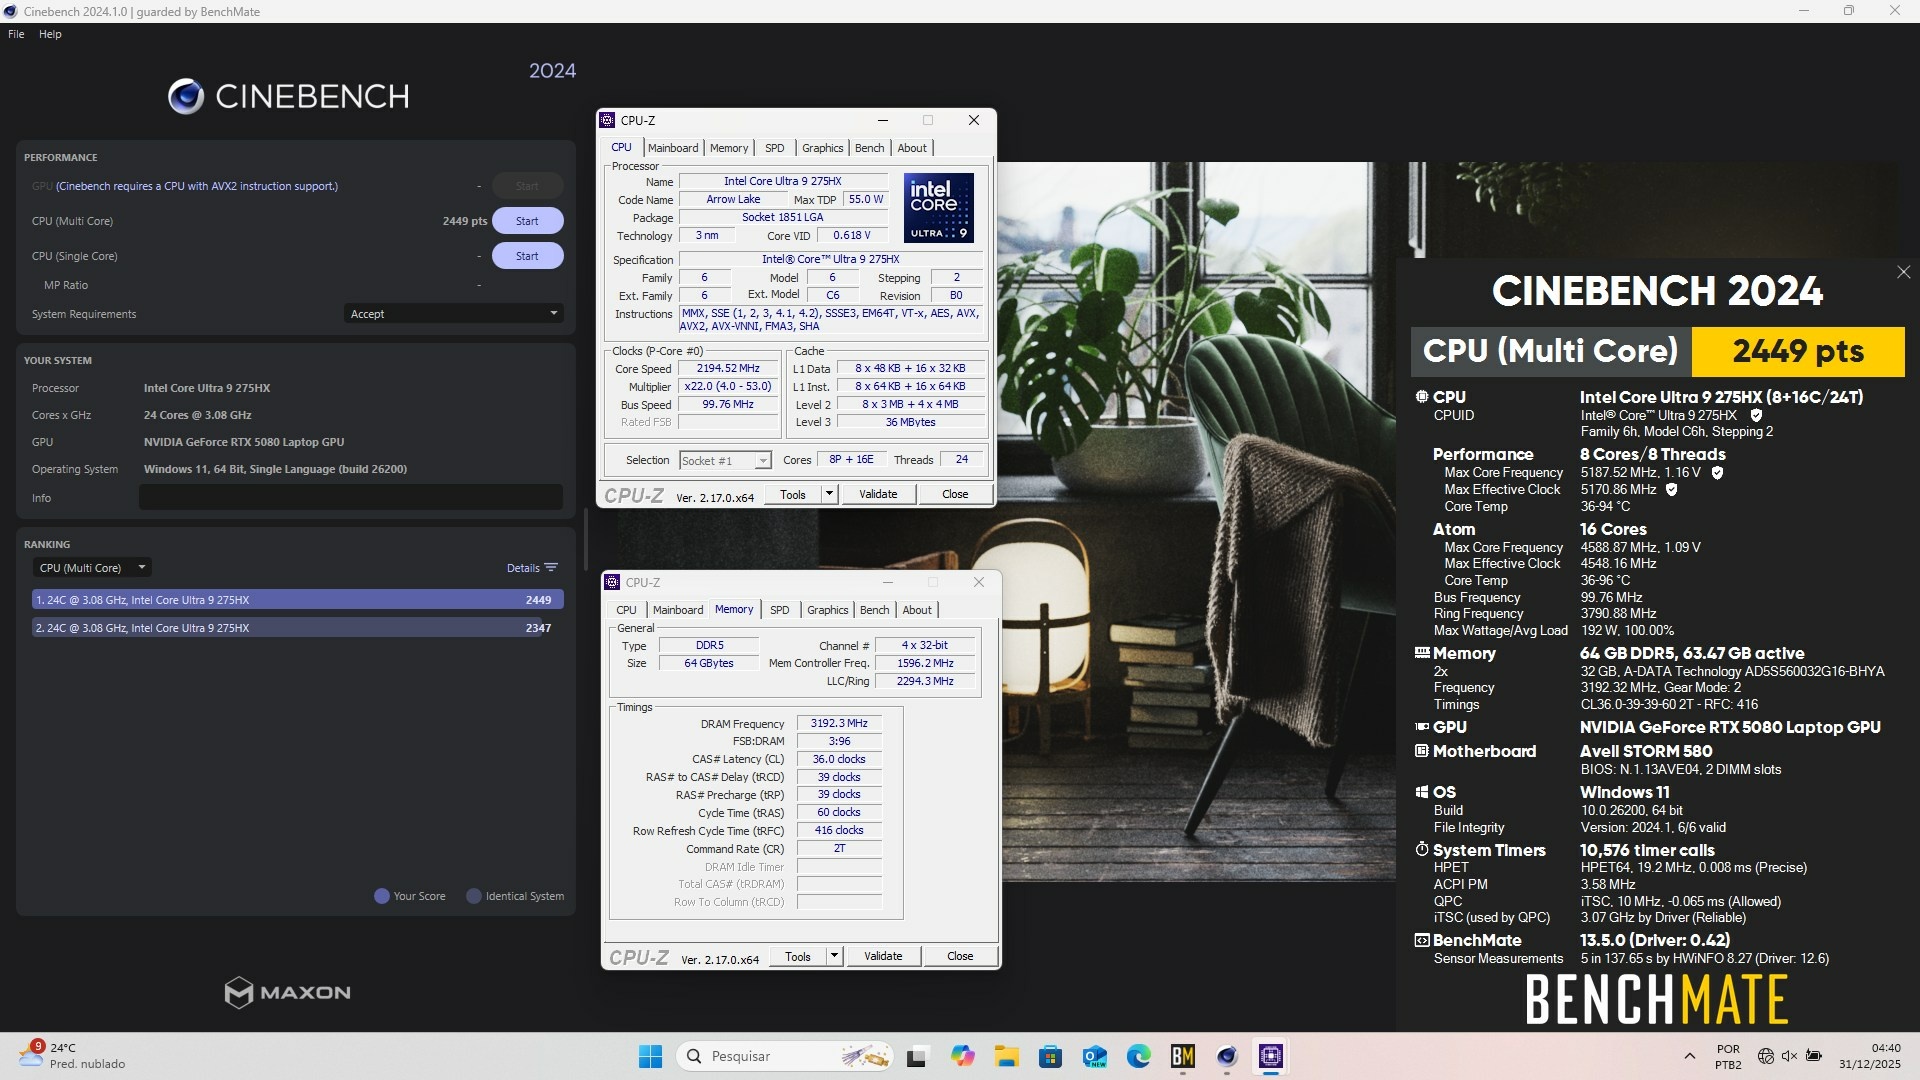
Task: Click the Maxon logo
Action: 287,992
